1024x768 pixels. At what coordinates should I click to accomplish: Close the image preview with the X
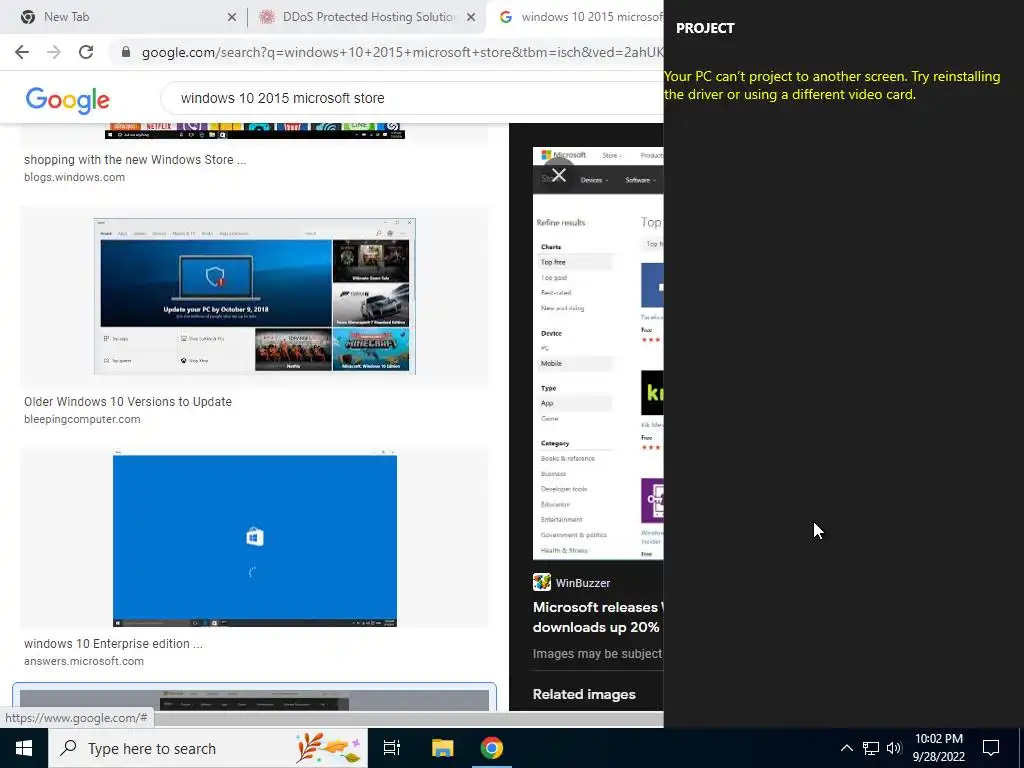pos(558,175)
